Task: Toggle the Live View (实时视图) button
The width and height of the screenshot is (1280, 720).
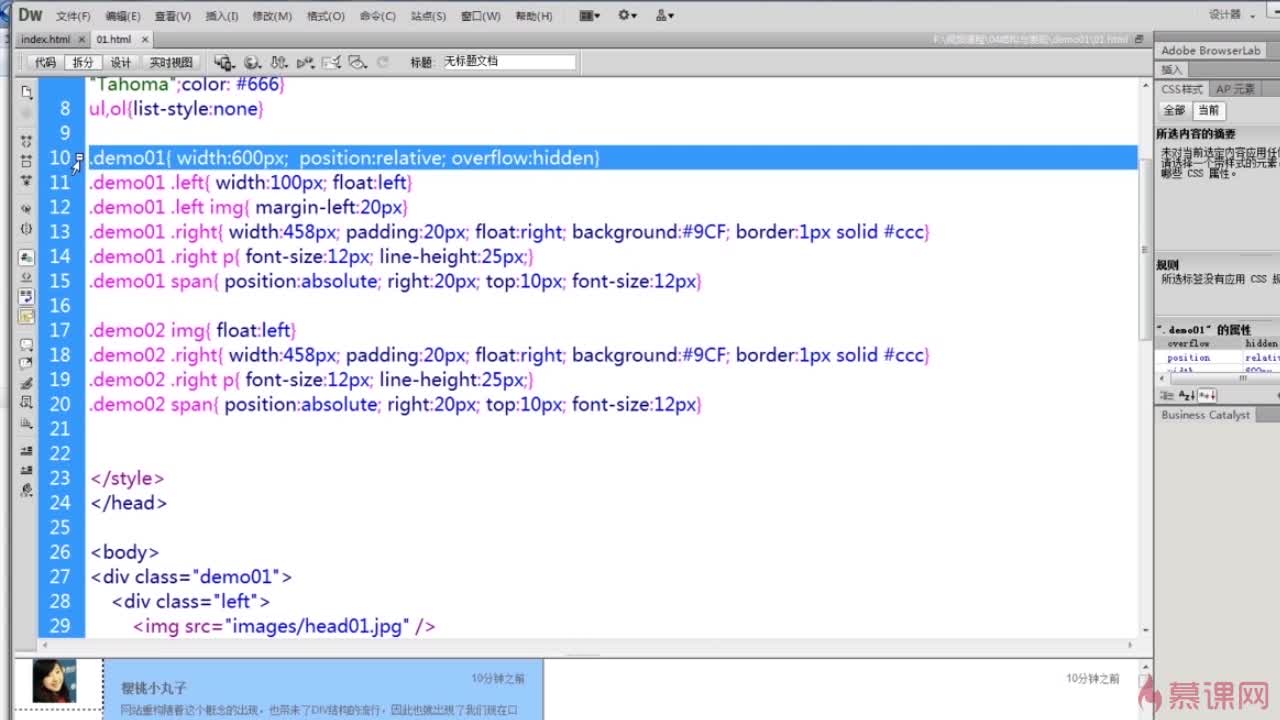Action: [x=171, y=62]
